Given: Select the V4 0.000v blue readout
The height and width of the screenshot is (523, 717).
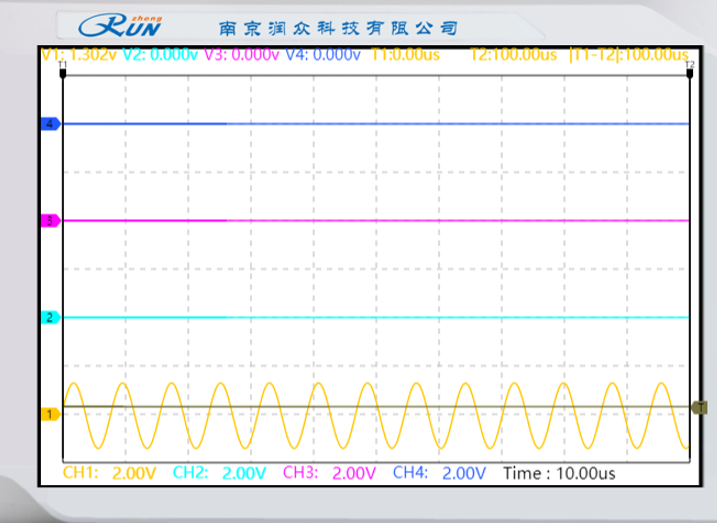Looking at the screenshot, I should click(x=323, y=54).
